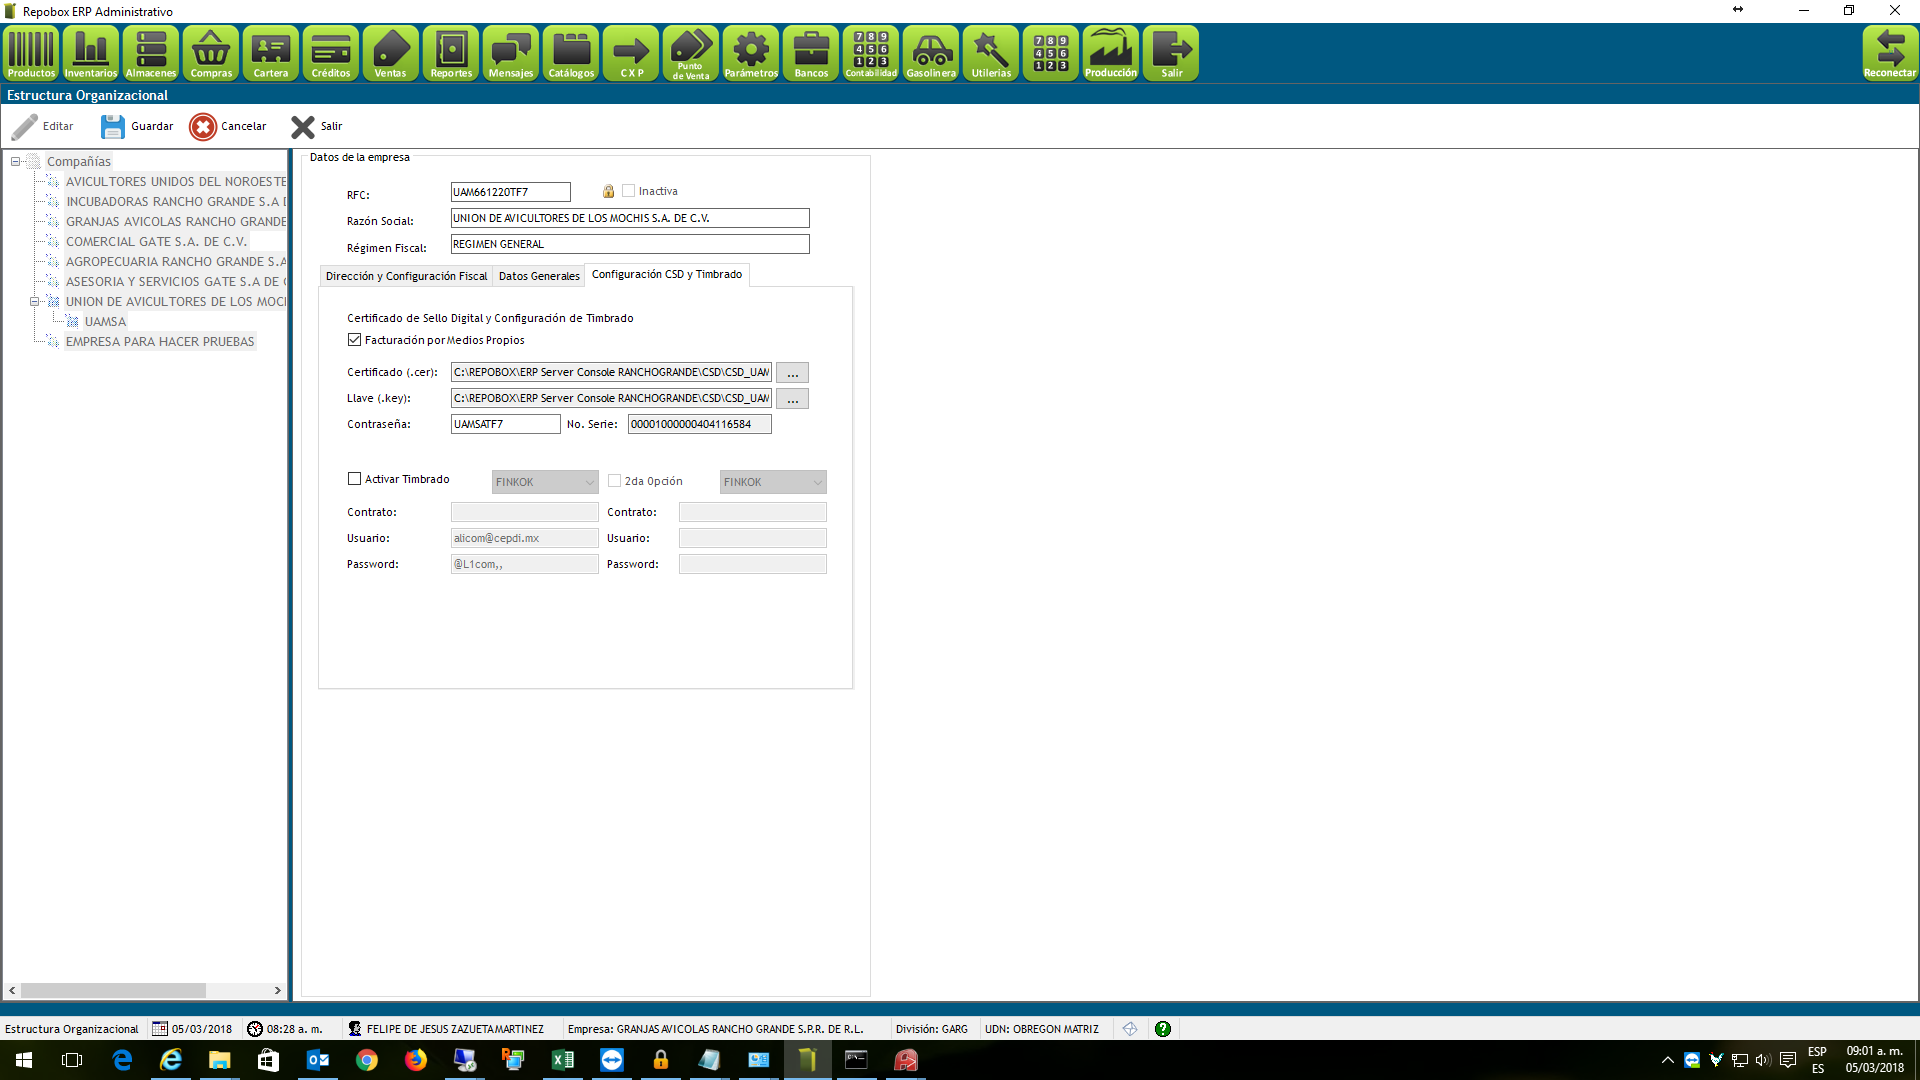Click the Razón Social field

[x=630, y=218]
